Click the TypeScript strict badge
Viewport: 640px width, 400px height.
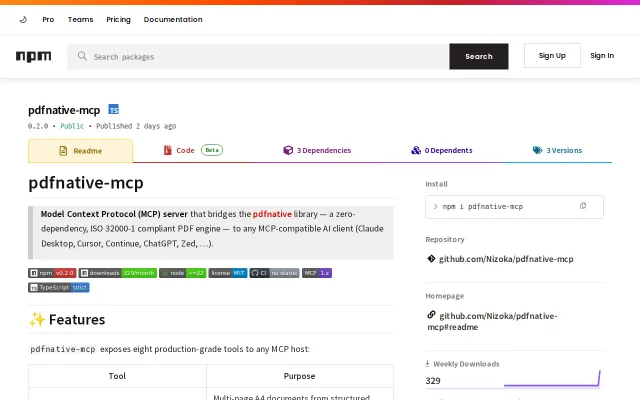pos(59,287)
